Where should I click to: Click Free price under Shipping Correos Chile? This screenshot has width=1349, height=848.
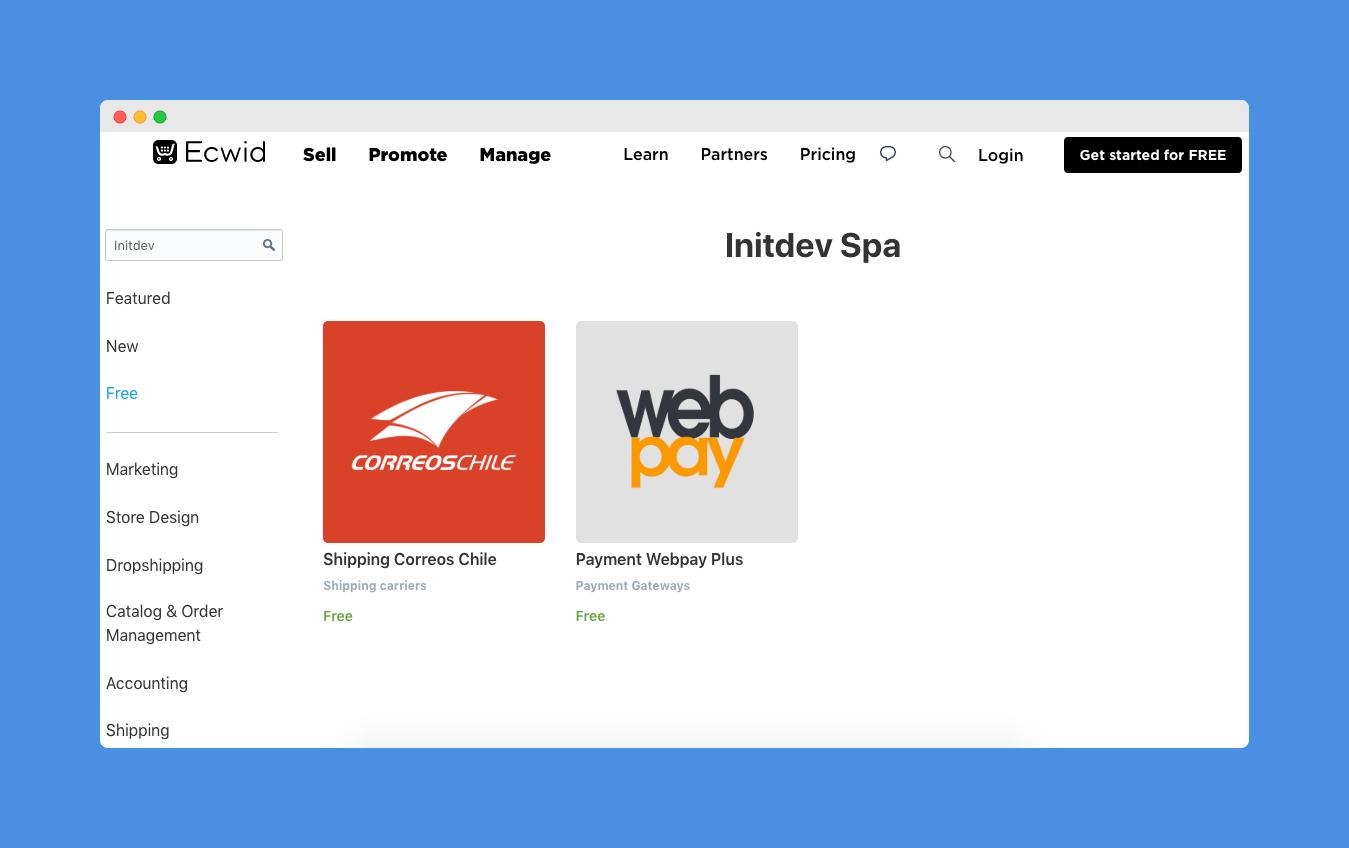point(338,616)
